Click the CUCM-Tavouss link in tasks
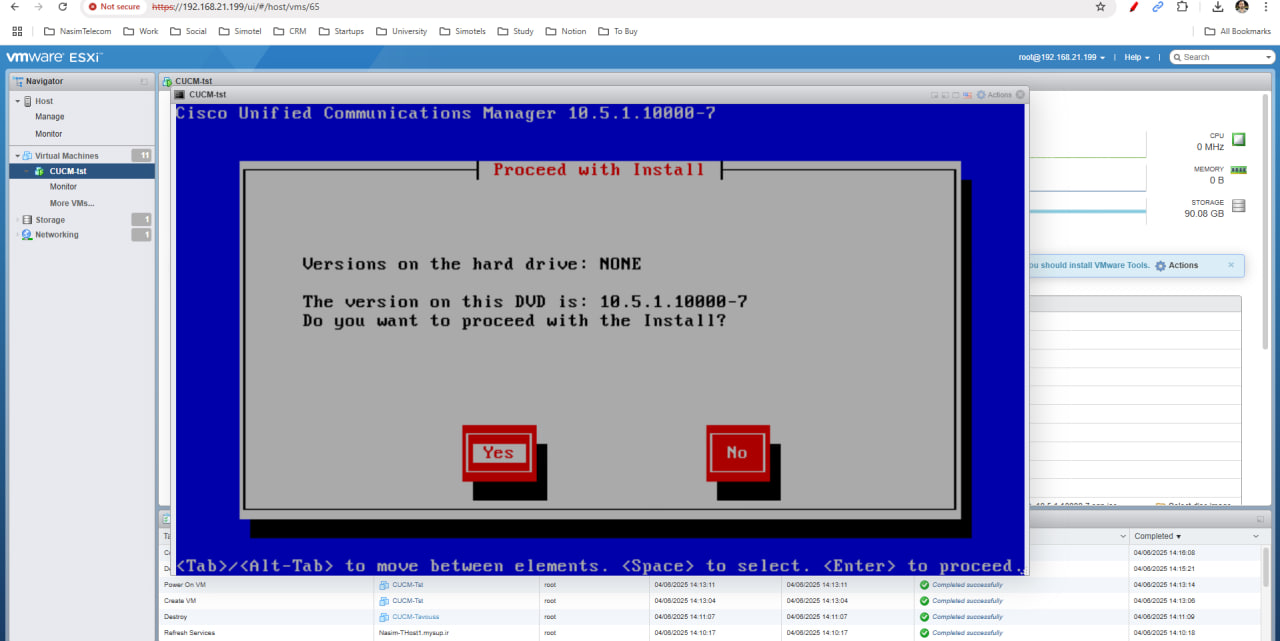Image resolution: width=1280 pixels, height=641 pixels. coord(415,617)
